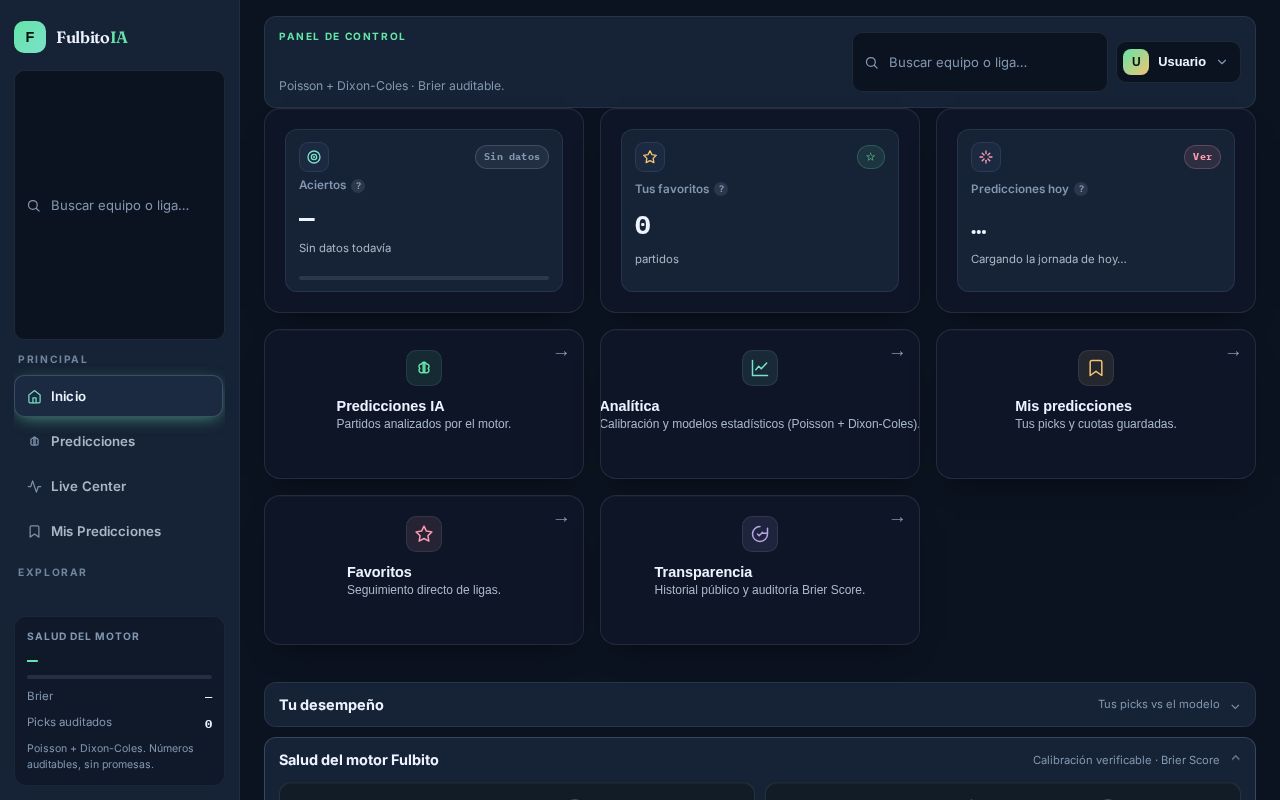Toggle the green star badge in Tus favoritos
1280x800 pixels.
pyautogui.click(x=871, y=157)
